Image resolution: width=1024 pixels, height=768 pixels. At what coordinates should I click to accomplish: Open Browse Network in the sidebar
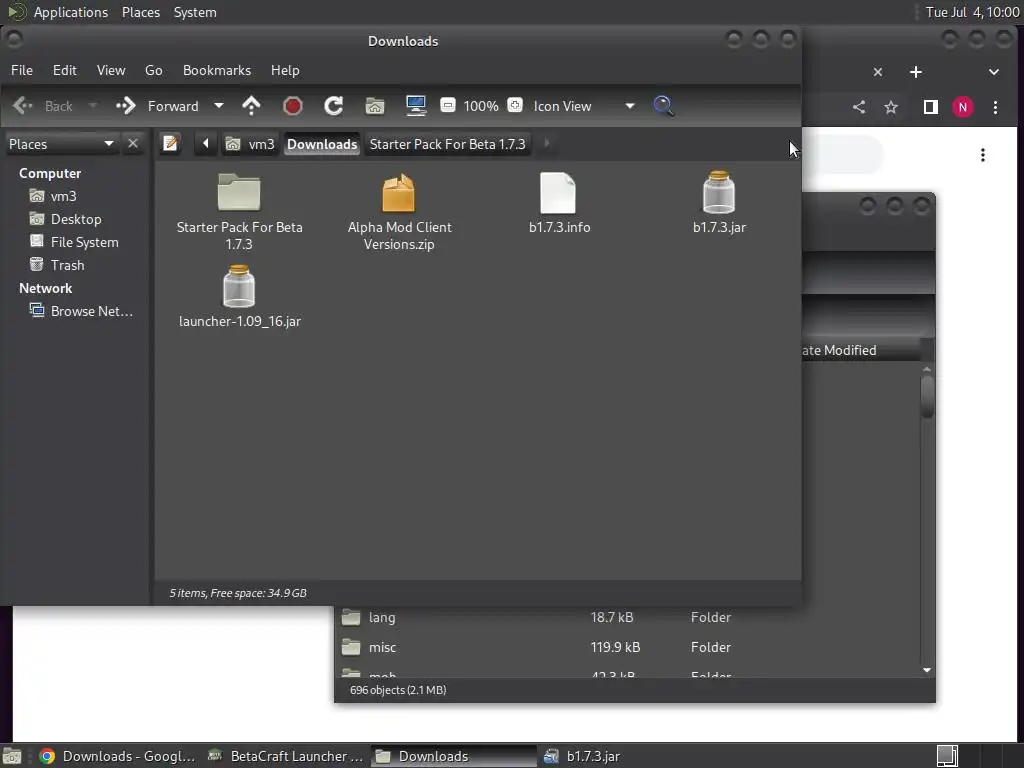pyautogui.click(x=91, y=311)
